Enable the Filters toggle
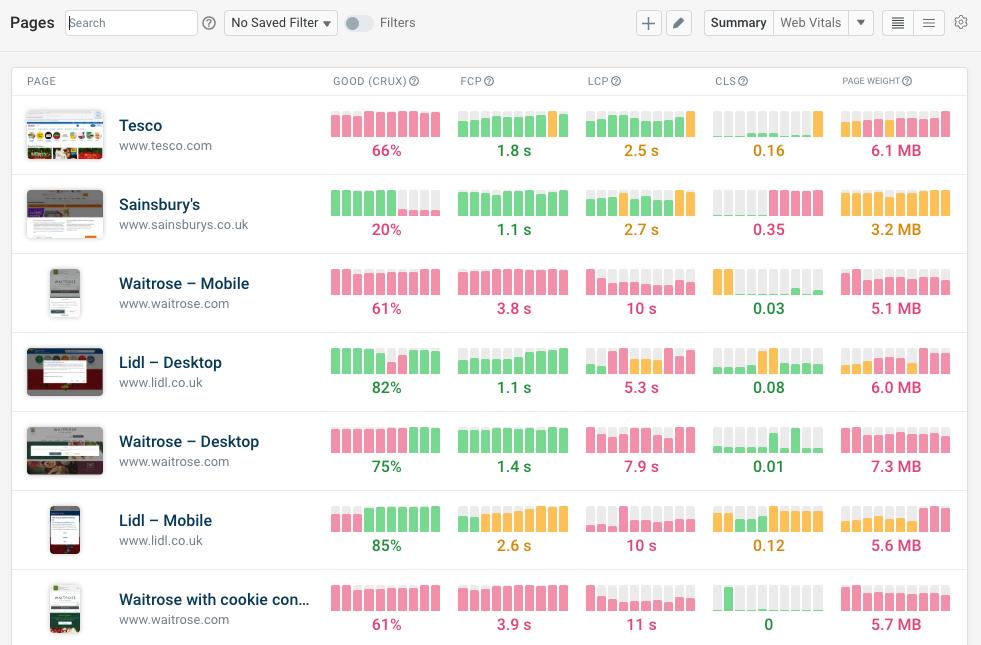Viewport: 981px width, 645px height. pyautogui.click(x=357, y=22)
